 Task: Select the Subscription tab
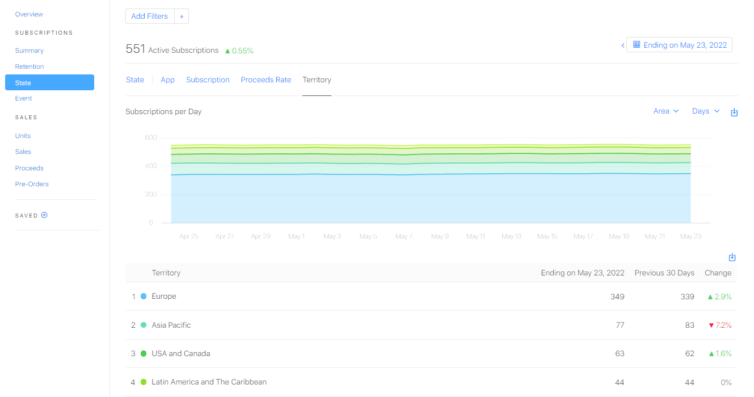(208, 80)
